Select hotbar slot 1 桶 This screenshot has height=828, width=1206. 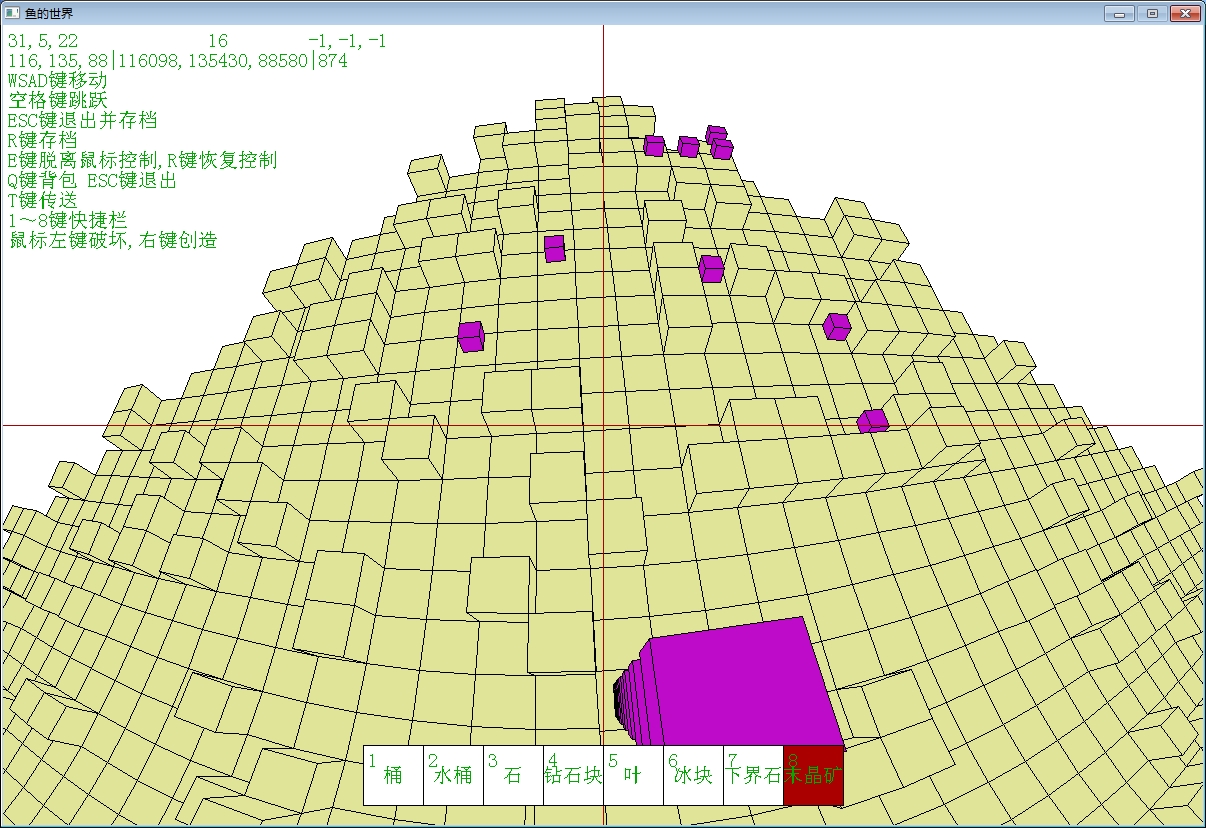click(393, 775)
